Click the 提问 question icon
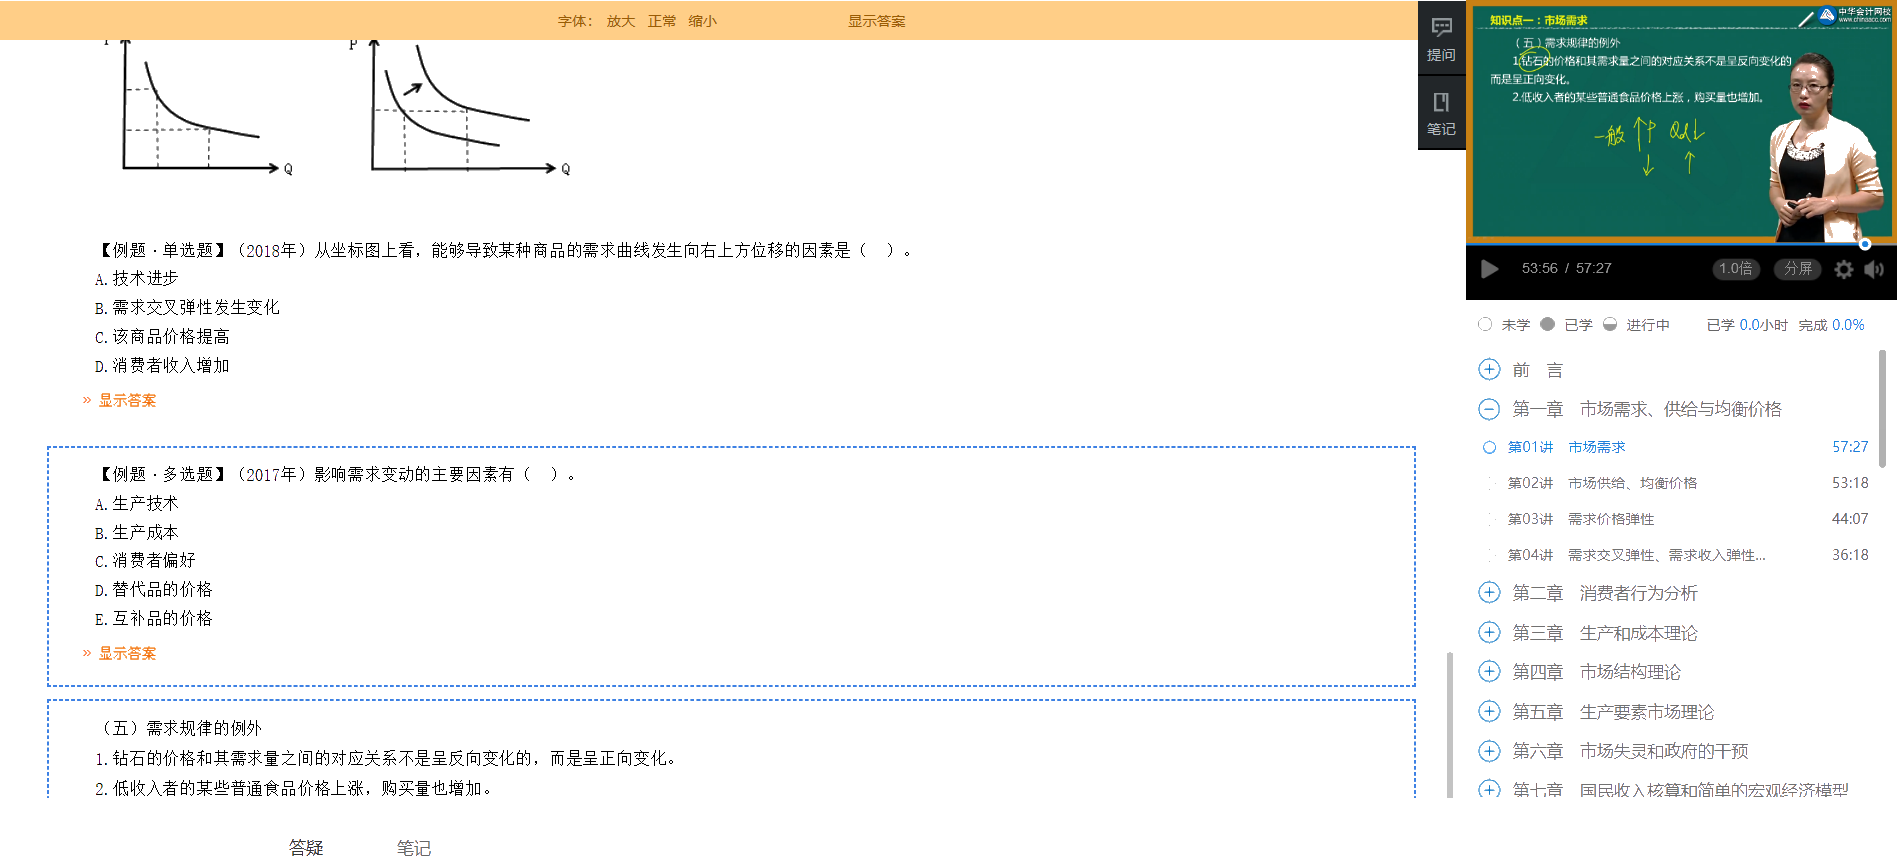Image resolution: width=1897 pixels, height=867 pixels. click(x=1441, y=39)
